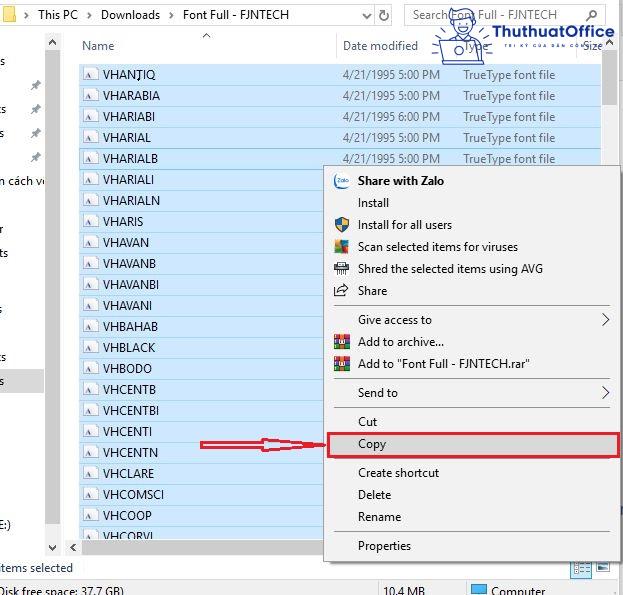The image size is (623, 595).
Task: Click the AVG scan icon in context menu
Action: coord(342,247)
